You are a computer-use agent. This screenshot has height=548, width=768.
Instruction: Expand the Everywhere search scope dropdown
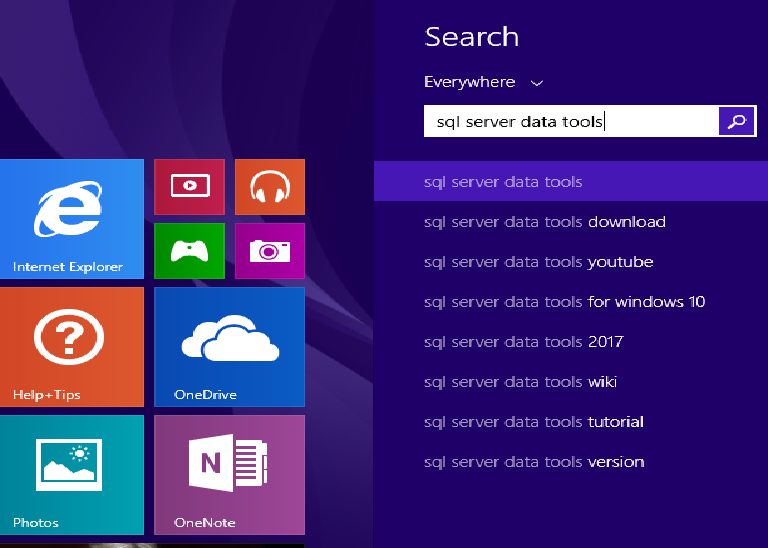[x=484, y=82]
